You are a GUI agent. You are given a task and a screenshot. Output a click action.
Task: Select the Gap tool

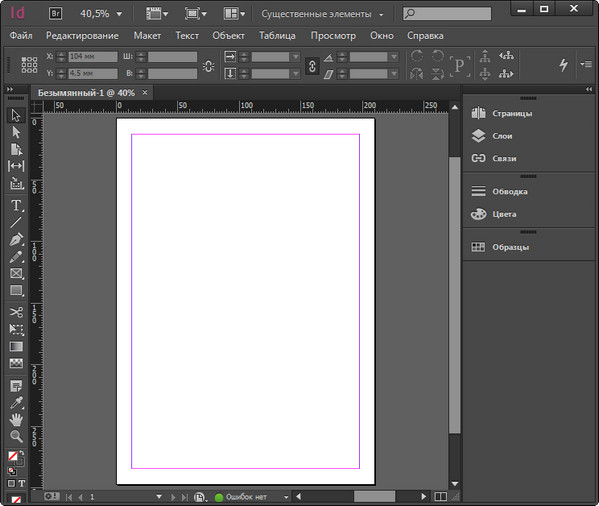coord(16,166)
